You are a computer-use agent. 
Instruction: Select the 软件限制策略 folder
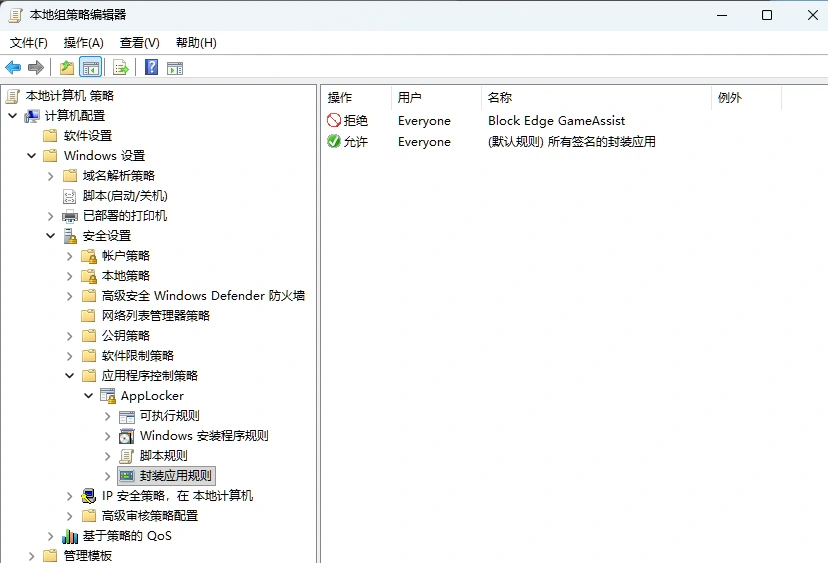click(137, 356)
